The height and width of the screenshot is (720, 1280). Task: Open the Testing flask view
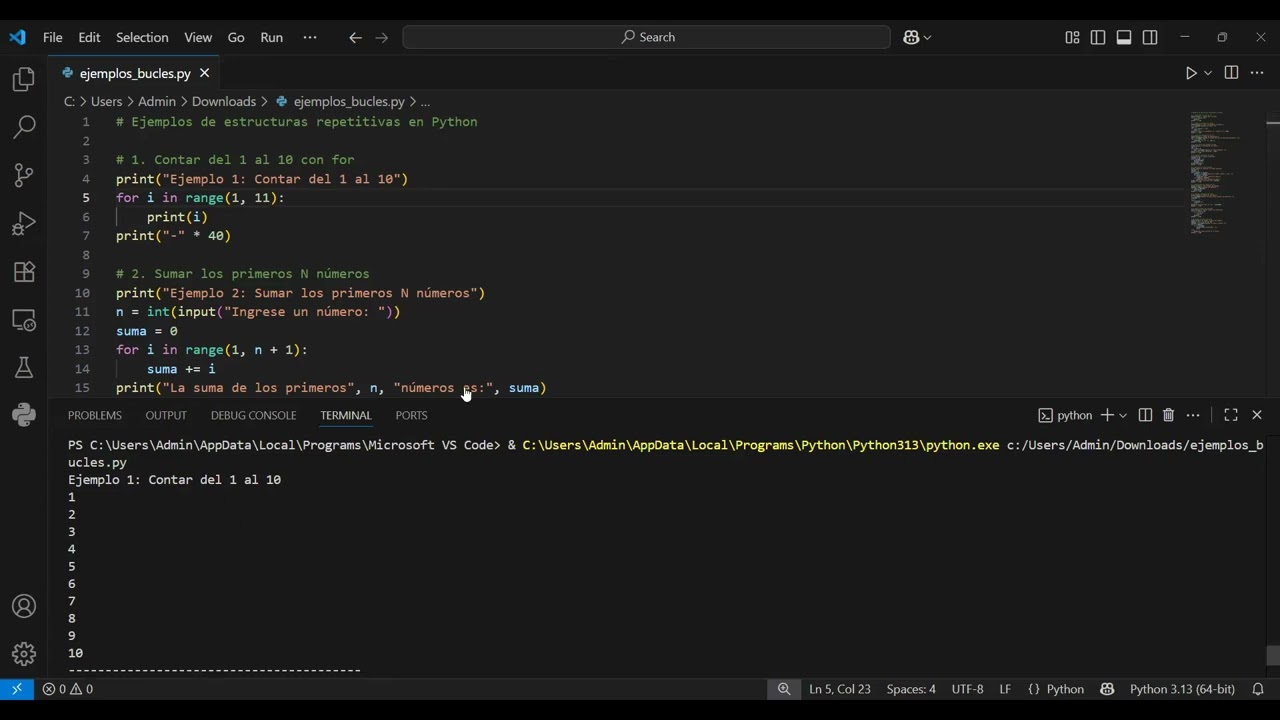click(24, 367)
